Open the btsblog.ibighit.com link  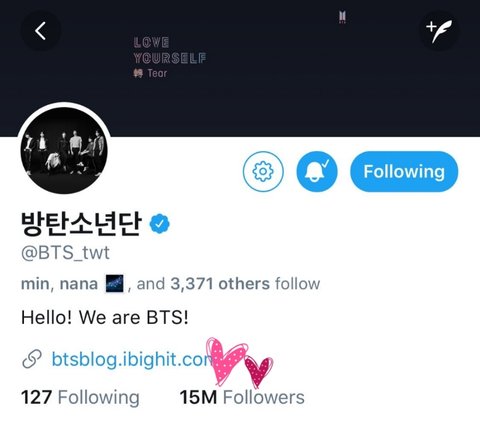132,359
